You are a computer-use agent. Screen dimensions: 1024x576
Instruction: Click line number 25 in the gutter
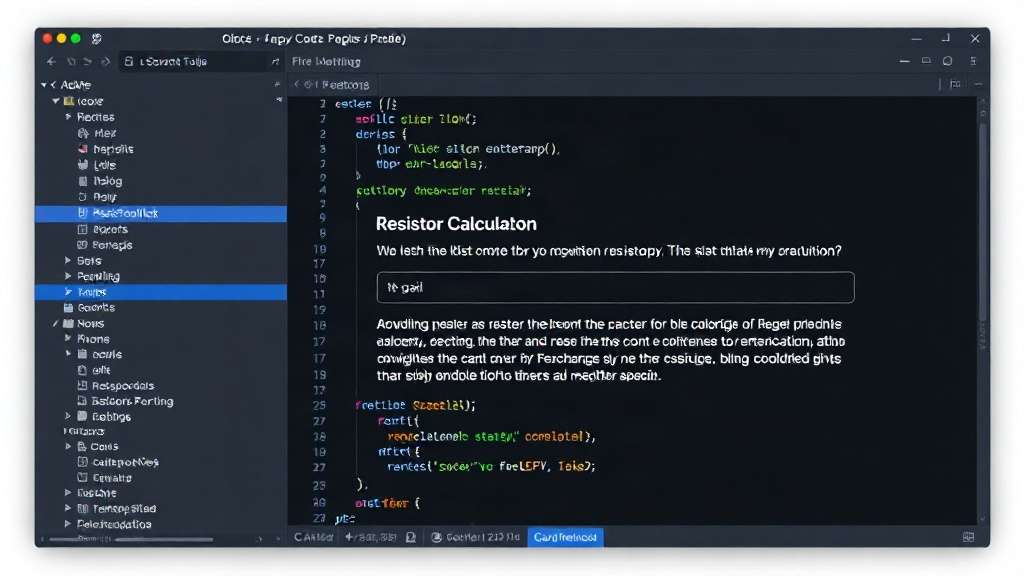tap(319, 405)
